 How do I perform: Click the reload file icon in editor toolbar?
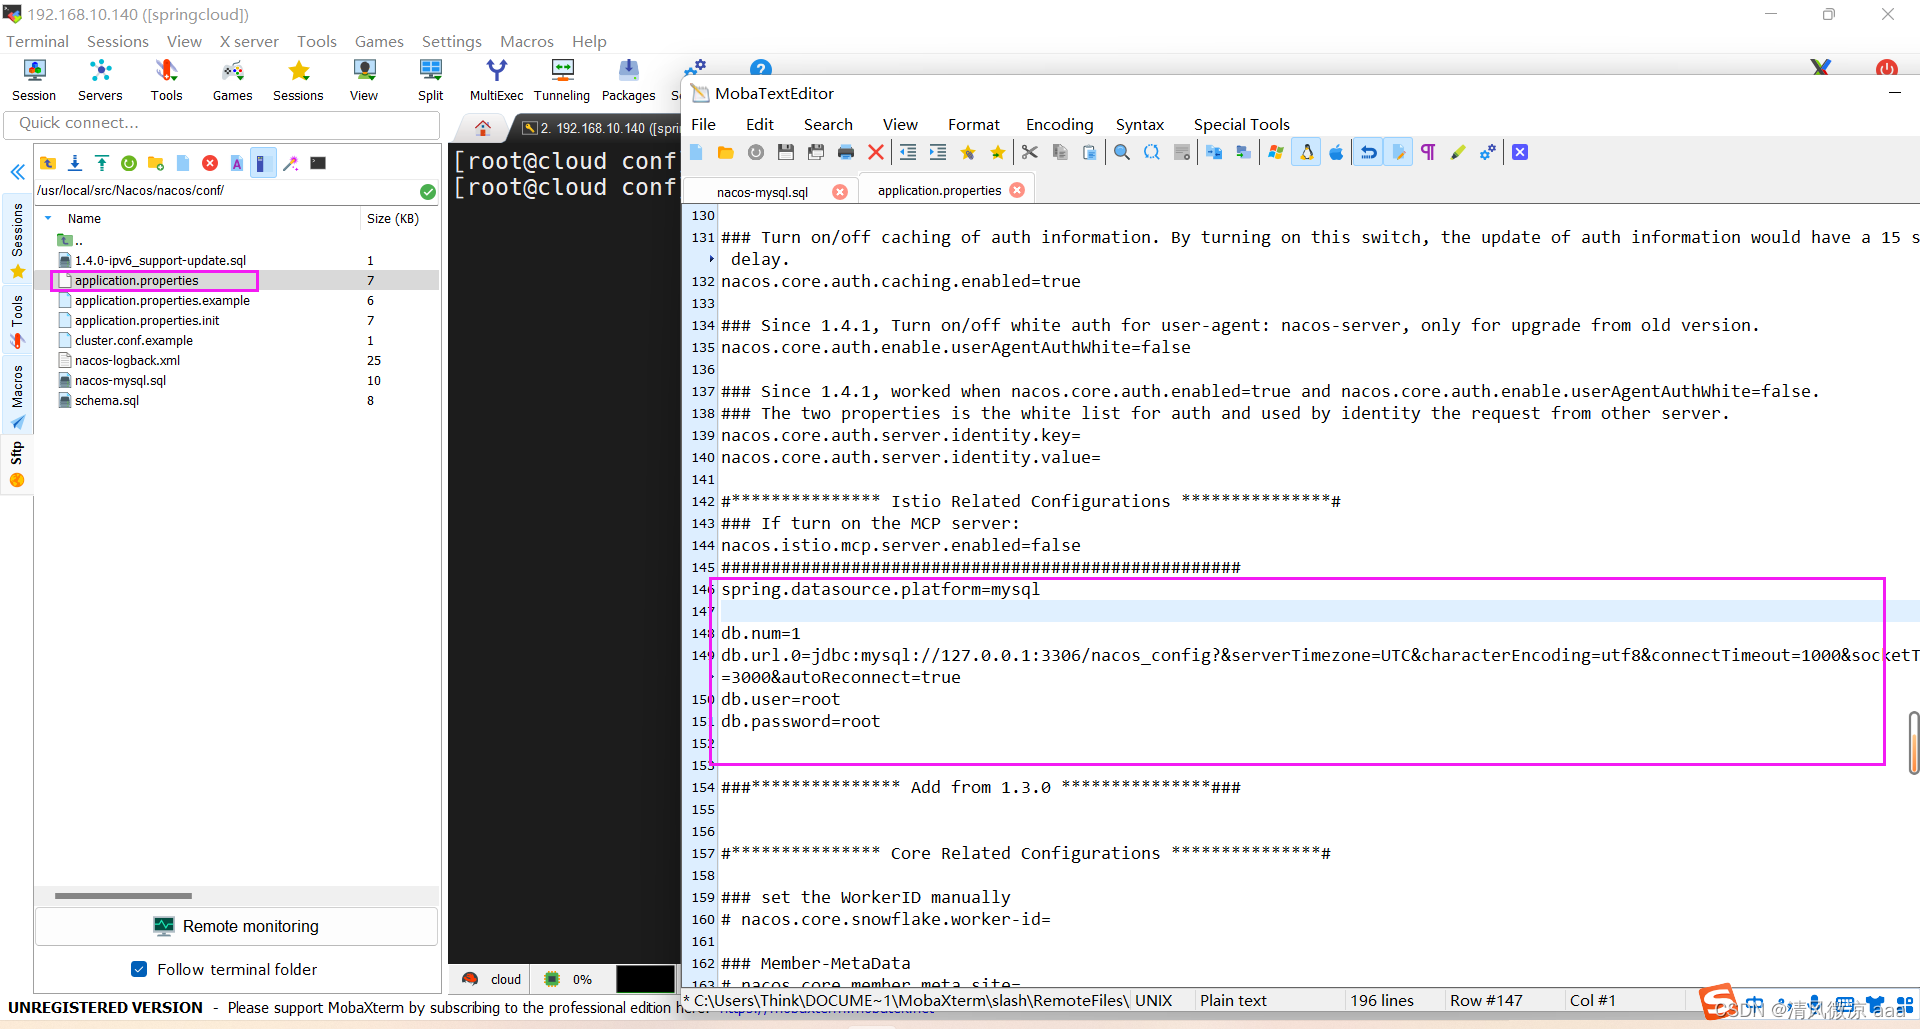click(x=756, y=153)
